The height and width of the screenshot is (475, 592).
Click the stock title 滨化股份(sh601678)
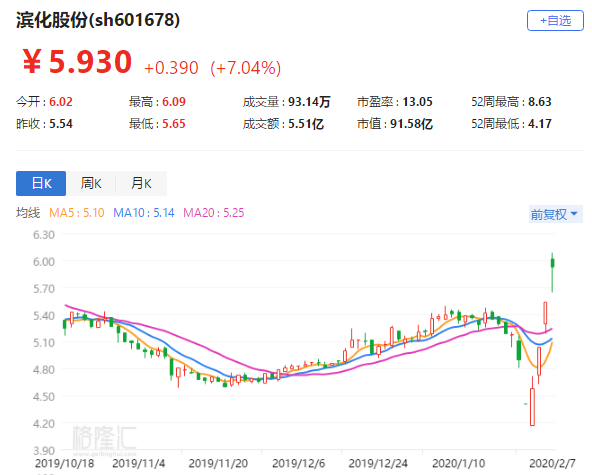[98, 20]
